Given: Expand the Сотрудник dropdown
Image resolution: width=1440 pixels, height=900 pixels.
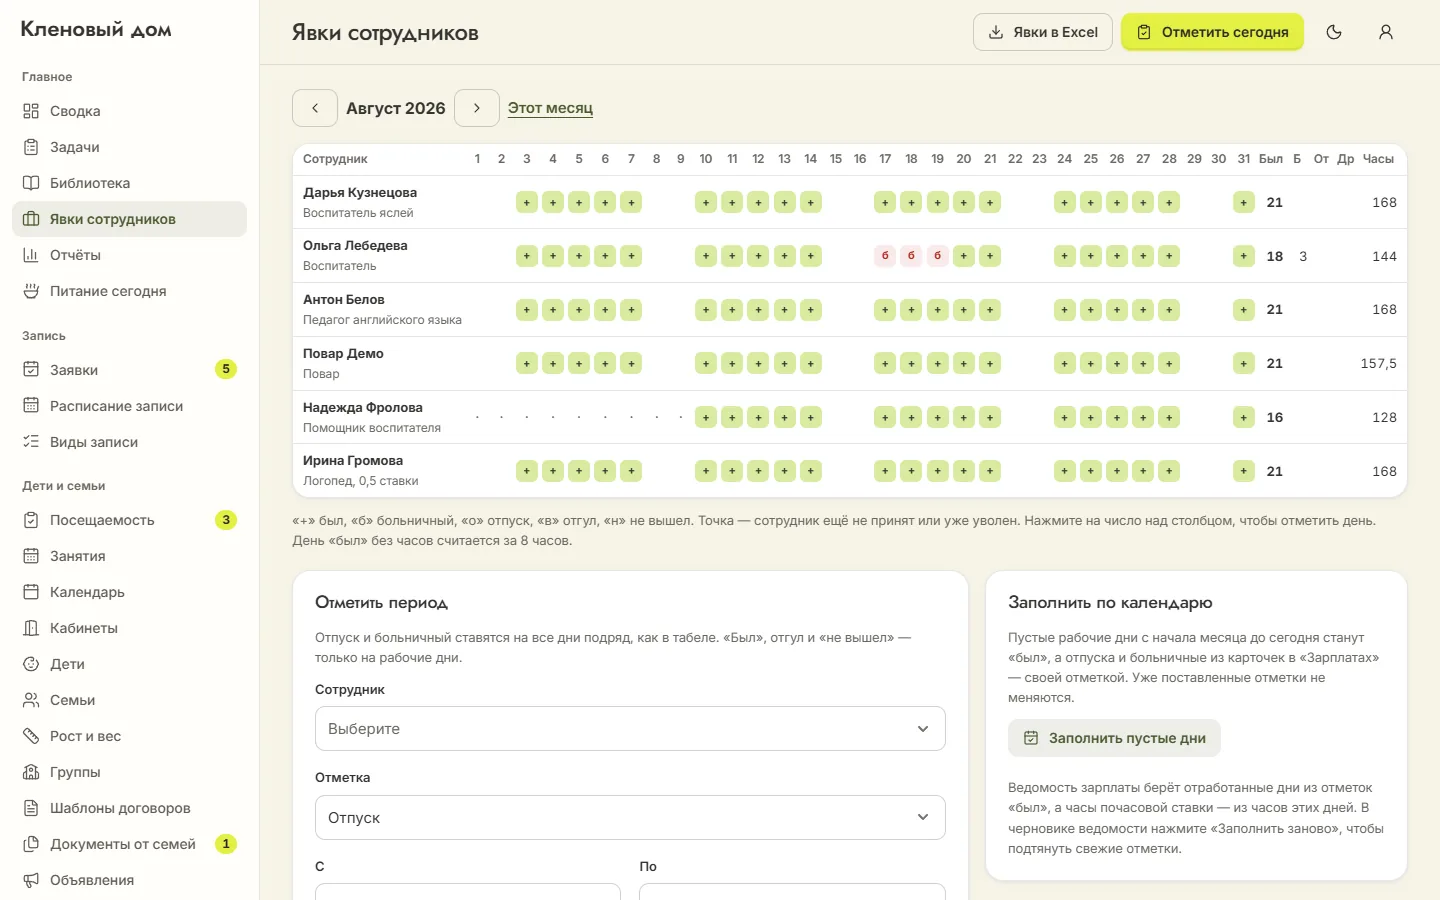Looking at the screenshot, I should (630, 729).
